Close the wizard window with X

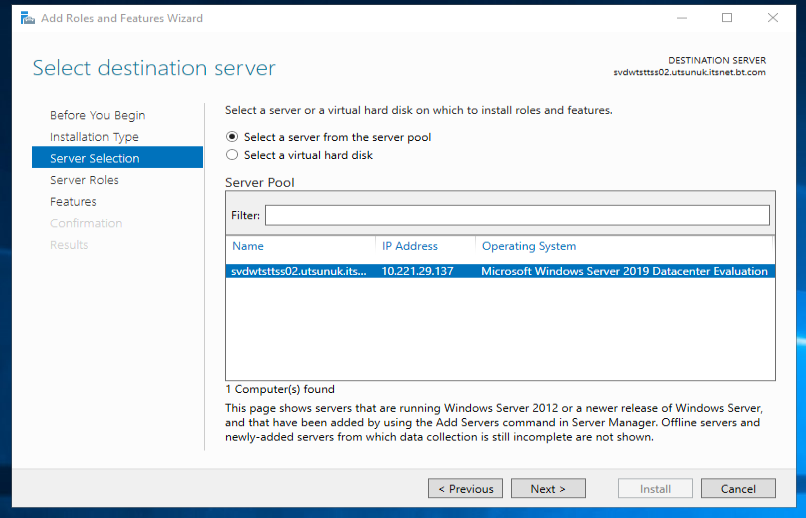(x=773, y=18)
